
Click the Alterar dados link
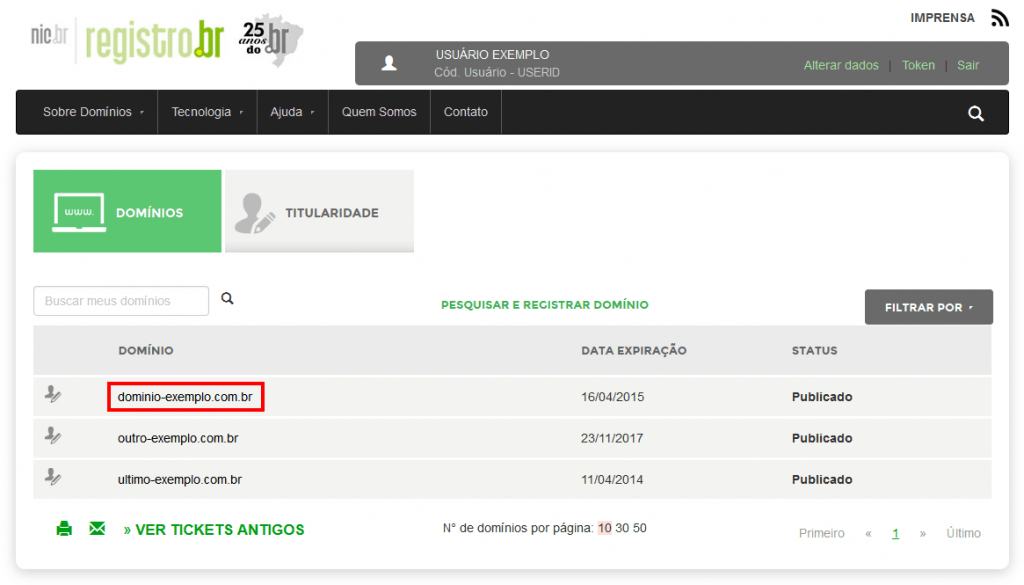click(x=841, y=65)
